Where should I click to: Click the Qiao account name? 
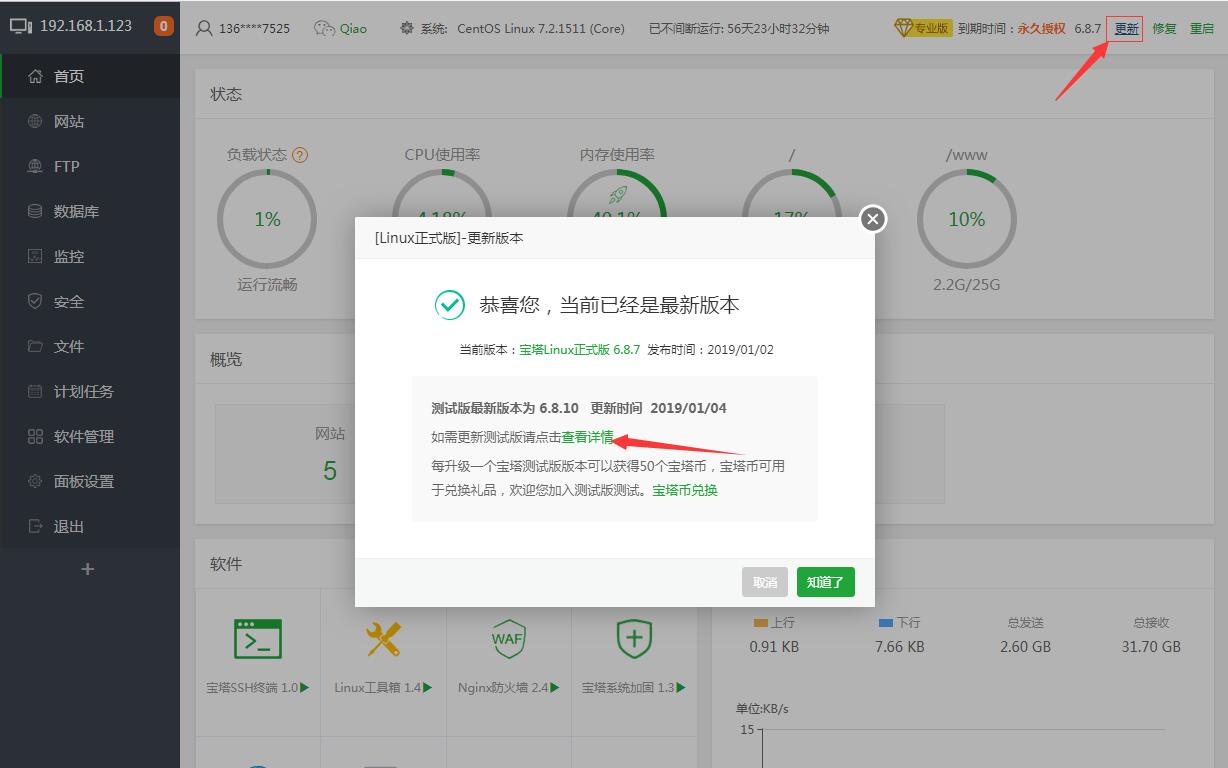pyautogui.click(x=353, y=28)
